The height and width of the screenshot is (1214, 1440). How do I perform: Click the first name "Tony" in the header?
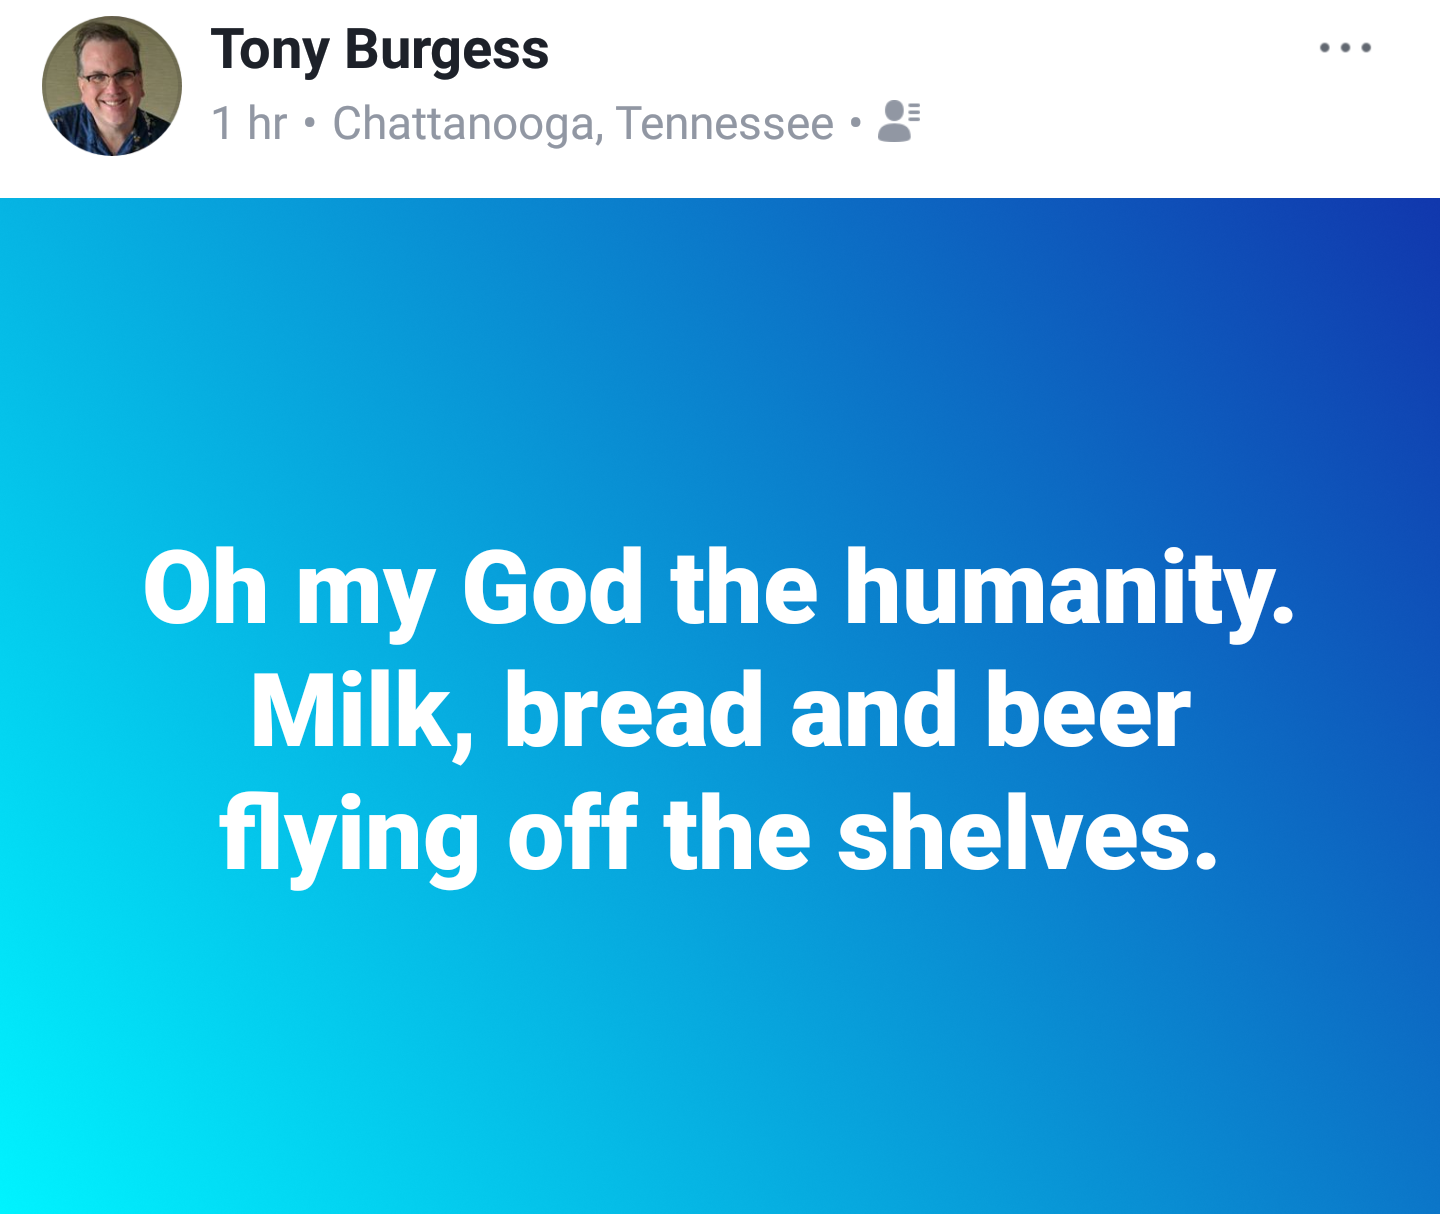tap(270, 50)
